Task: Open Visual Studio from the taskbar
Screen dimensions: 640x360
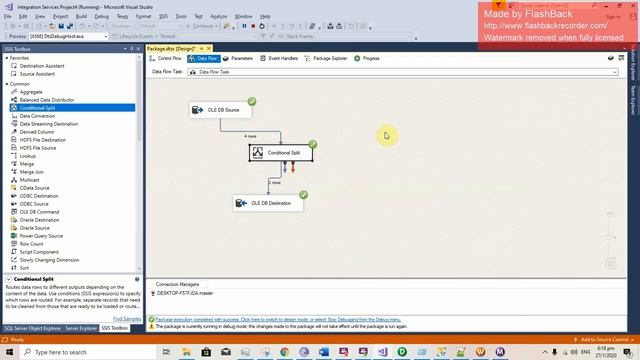Action: 382,352
